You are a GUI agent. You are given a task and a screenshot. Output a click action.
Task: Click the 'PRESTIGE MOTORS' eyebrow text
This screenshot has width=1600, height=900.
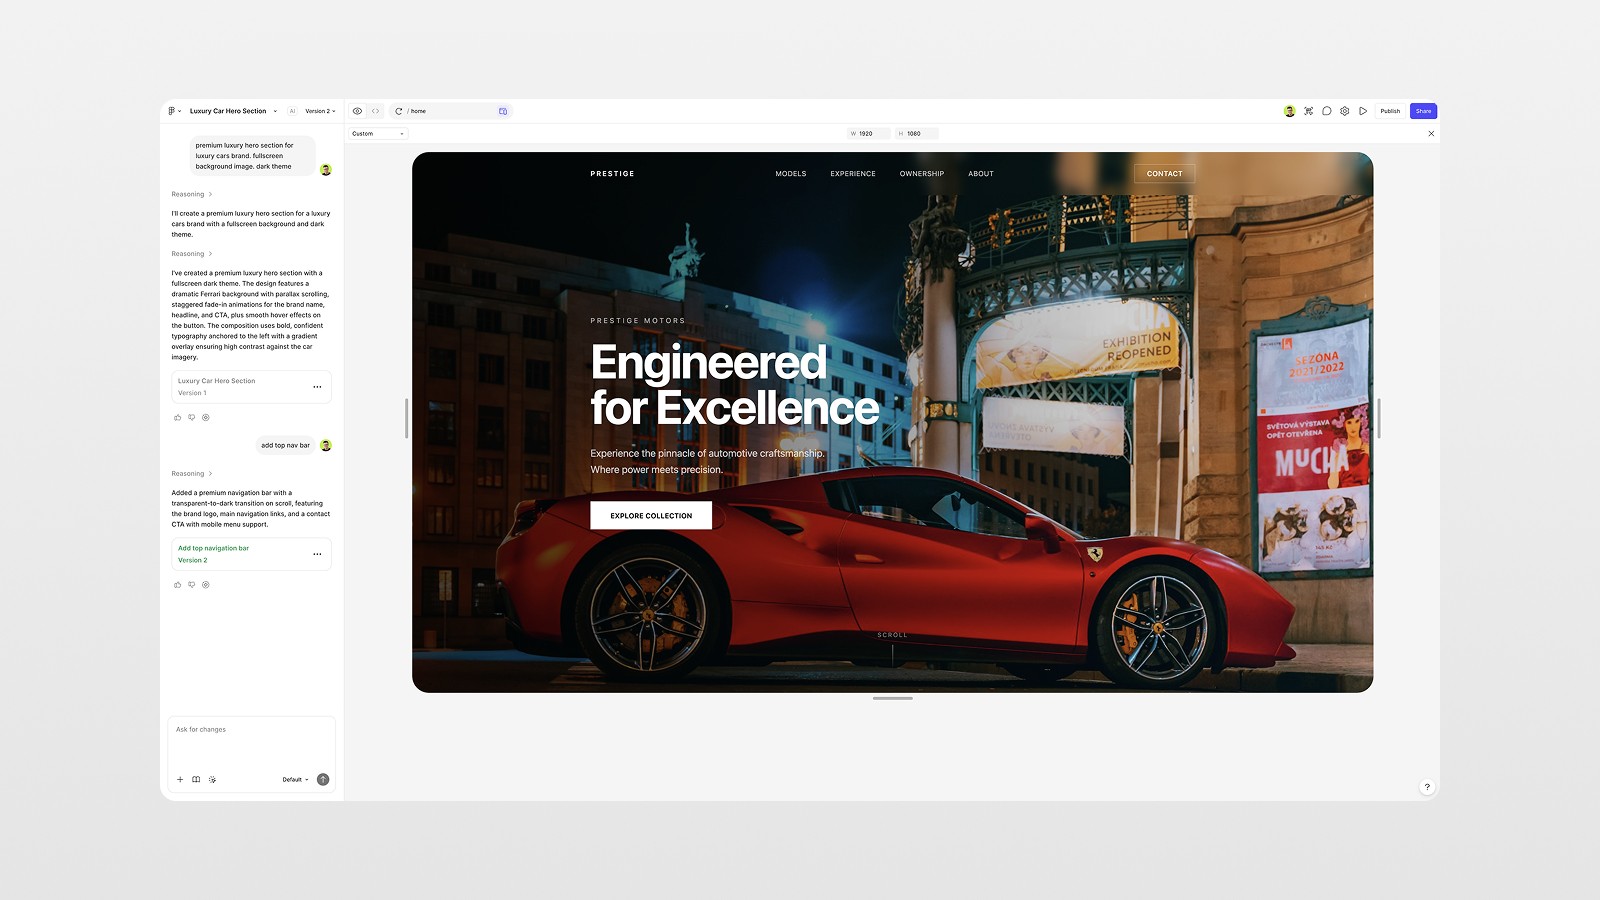(638, 321)
